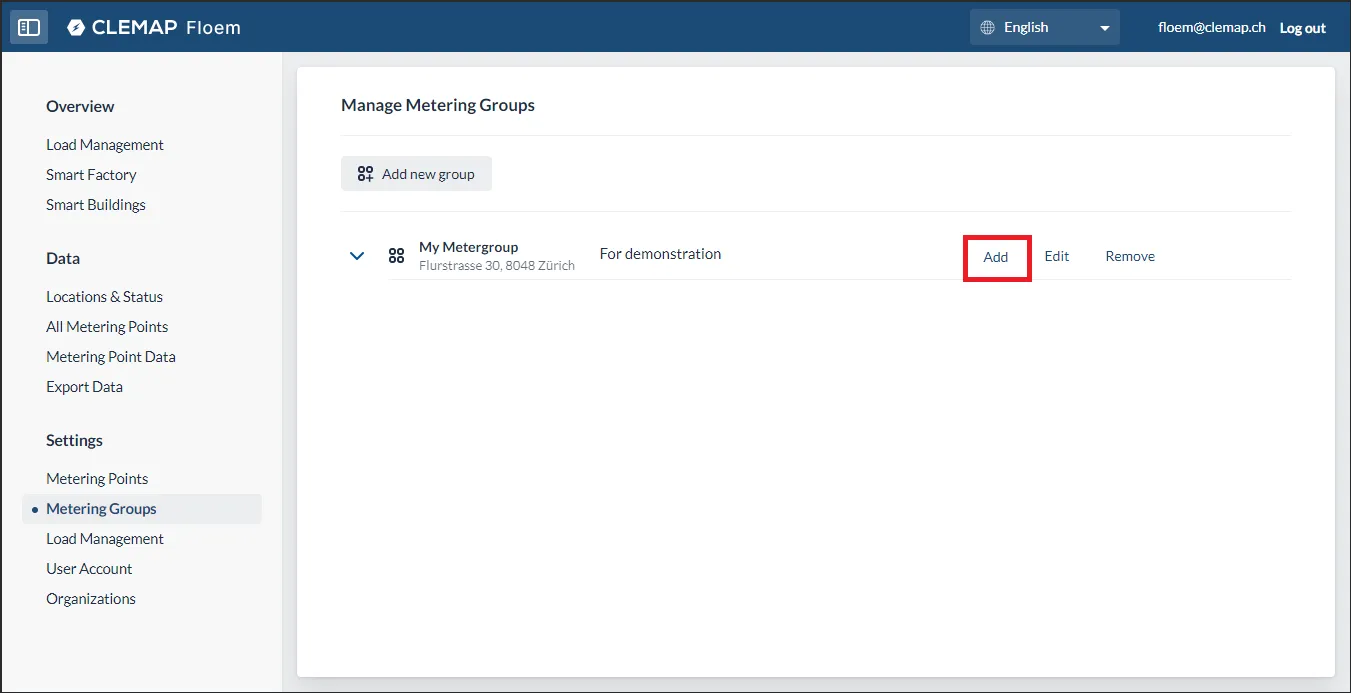Click the Manage Metering Groups heading
The height and width of the screenshot is (693, 1351).
(438, 105)
